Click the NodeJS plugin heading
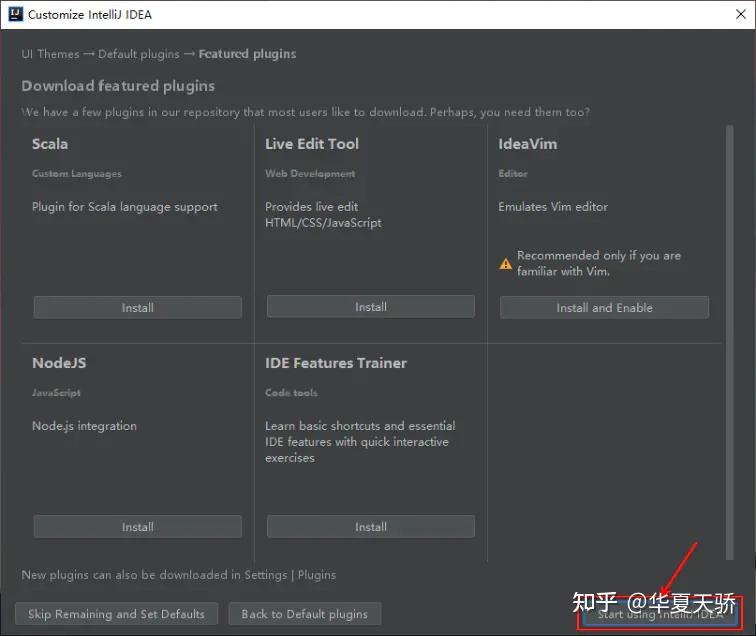Viewport: 756px width, 636px height. pyautogui.click(x=59, y=363)
